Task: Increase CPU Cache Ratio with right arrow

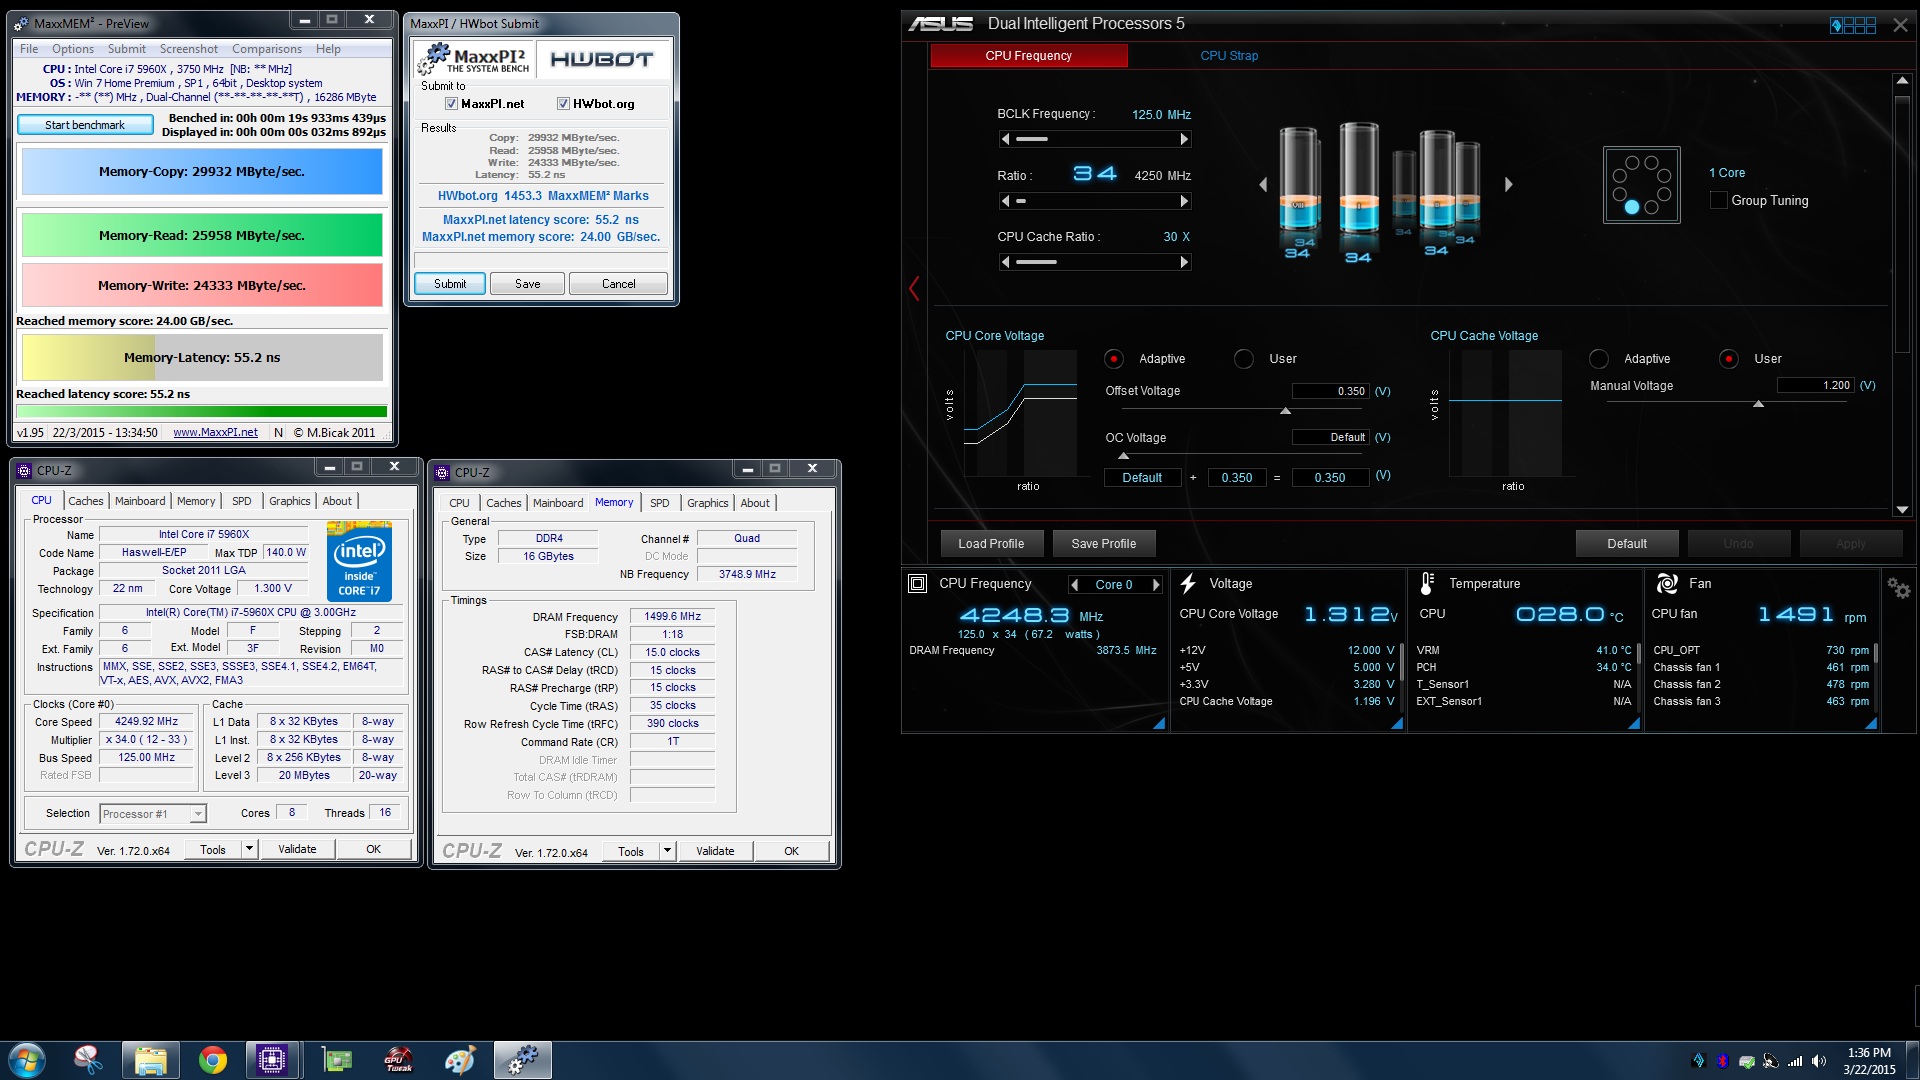Action: (x=1185, y=262)
